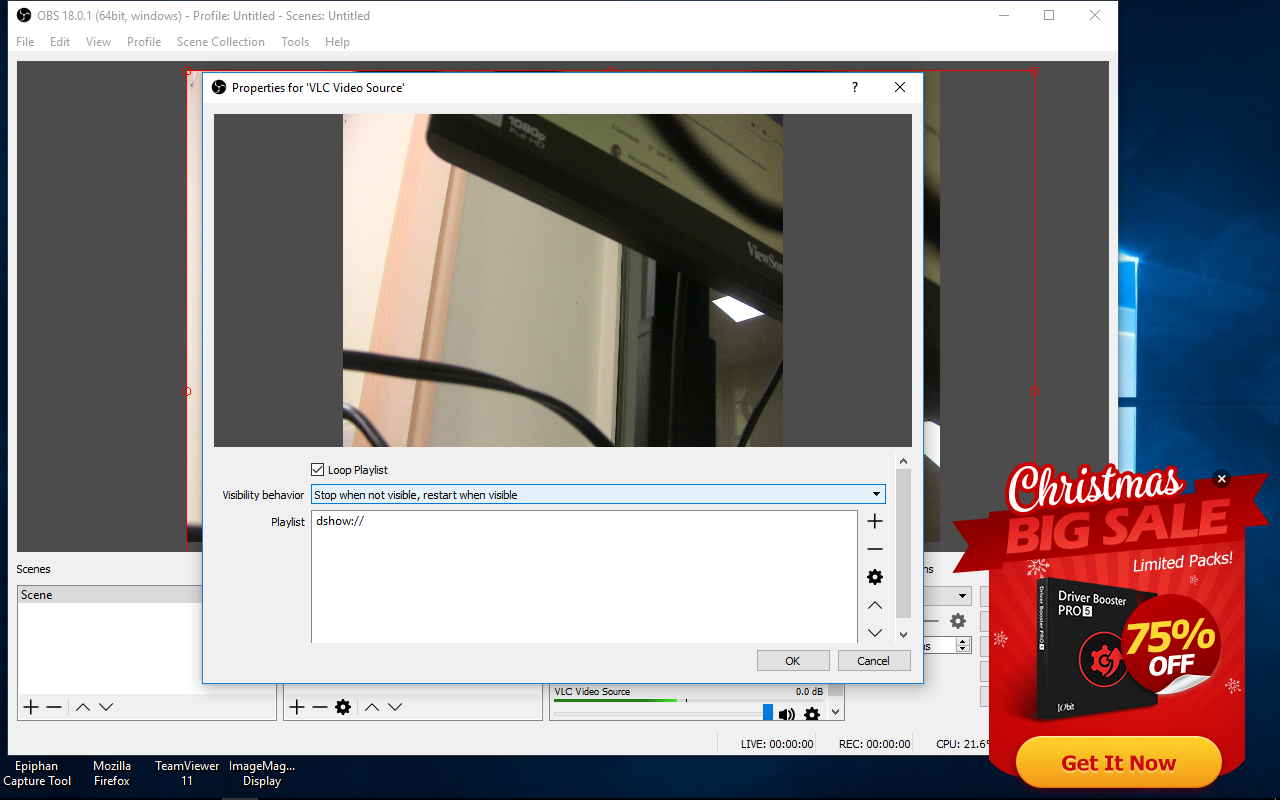Remove the selected Playlist entry
Screen dimensions: 1280x800
pos(875,549)
